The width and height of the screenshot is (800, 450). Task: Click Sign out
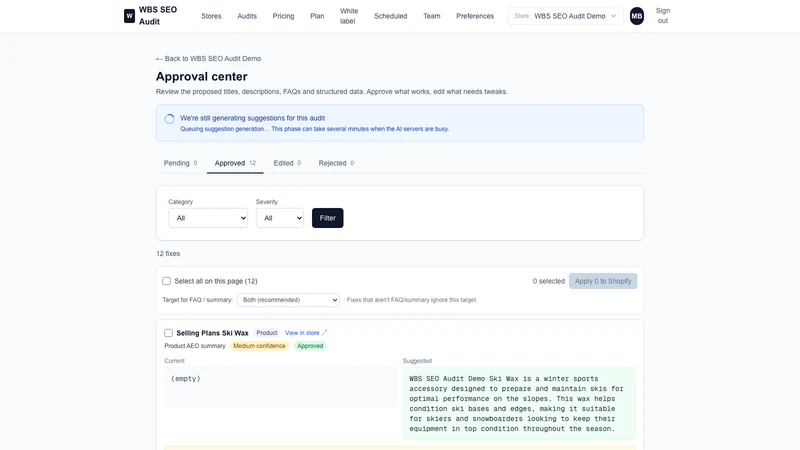pyautogui.click(x=663, y=16)
